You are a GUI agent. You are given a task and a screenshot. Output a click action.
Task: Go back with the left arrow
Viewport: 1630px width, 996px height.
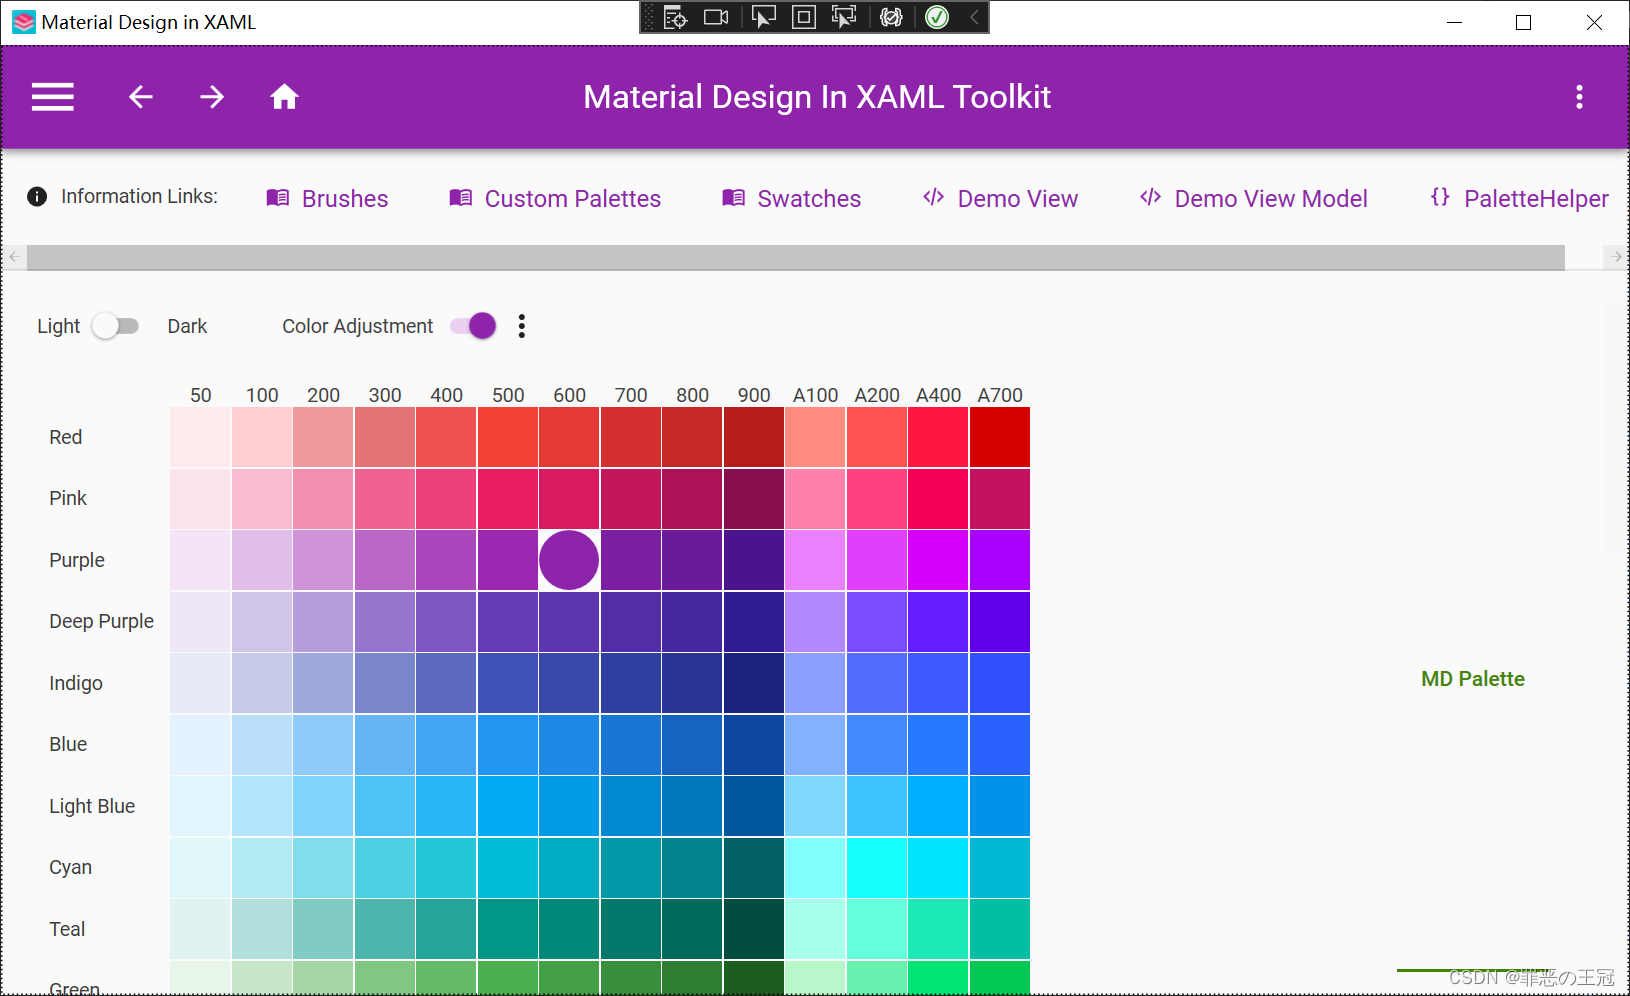tap(141, 97)
